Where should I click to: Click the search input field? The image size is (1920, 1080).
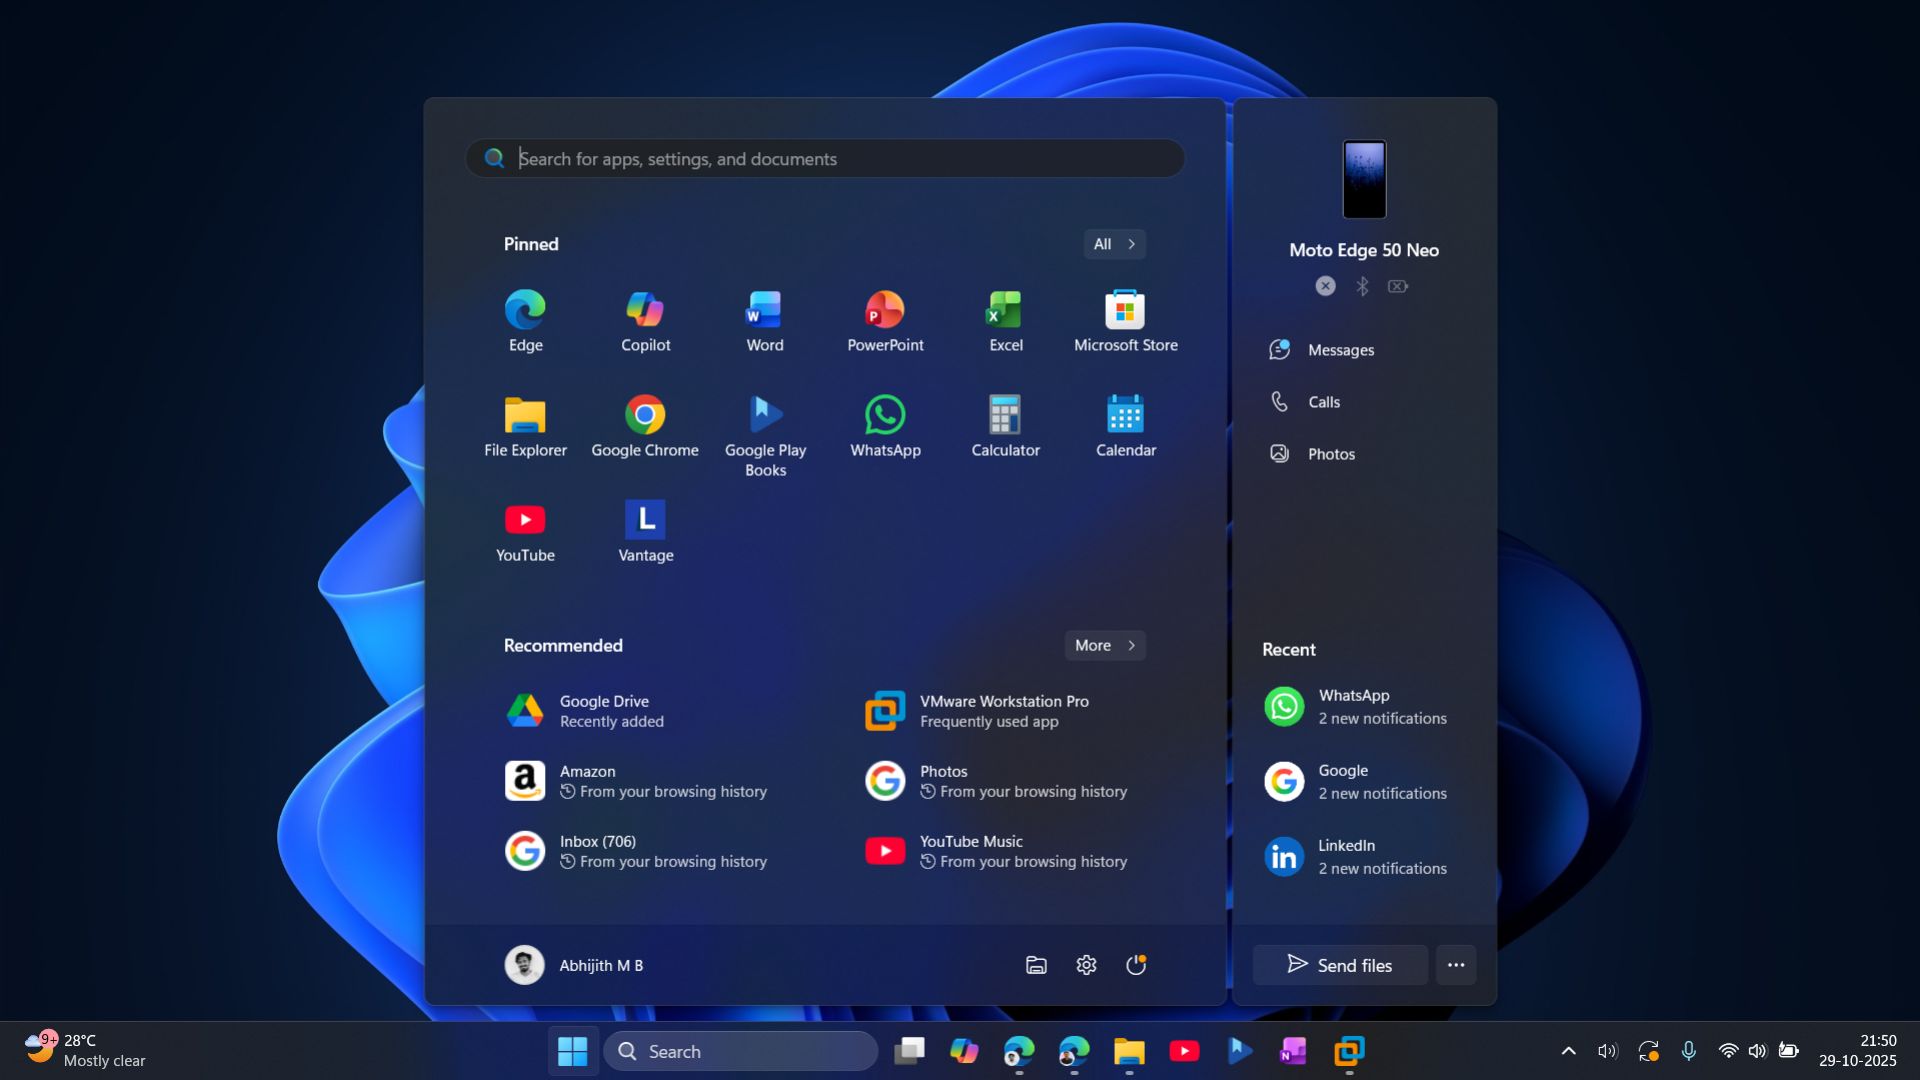click(x=823, y=158)
